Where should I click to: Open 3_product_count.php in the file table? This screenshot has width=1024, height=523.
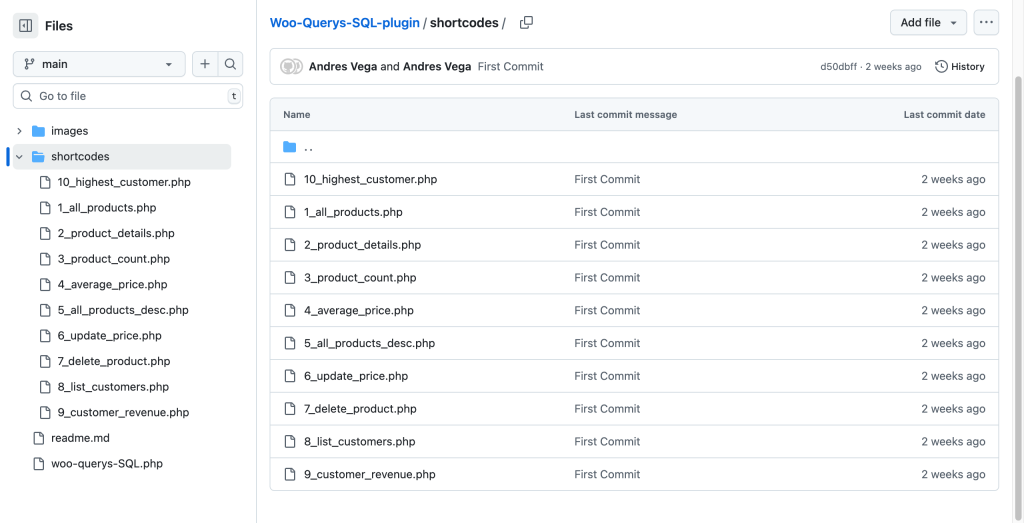point(360,277)
